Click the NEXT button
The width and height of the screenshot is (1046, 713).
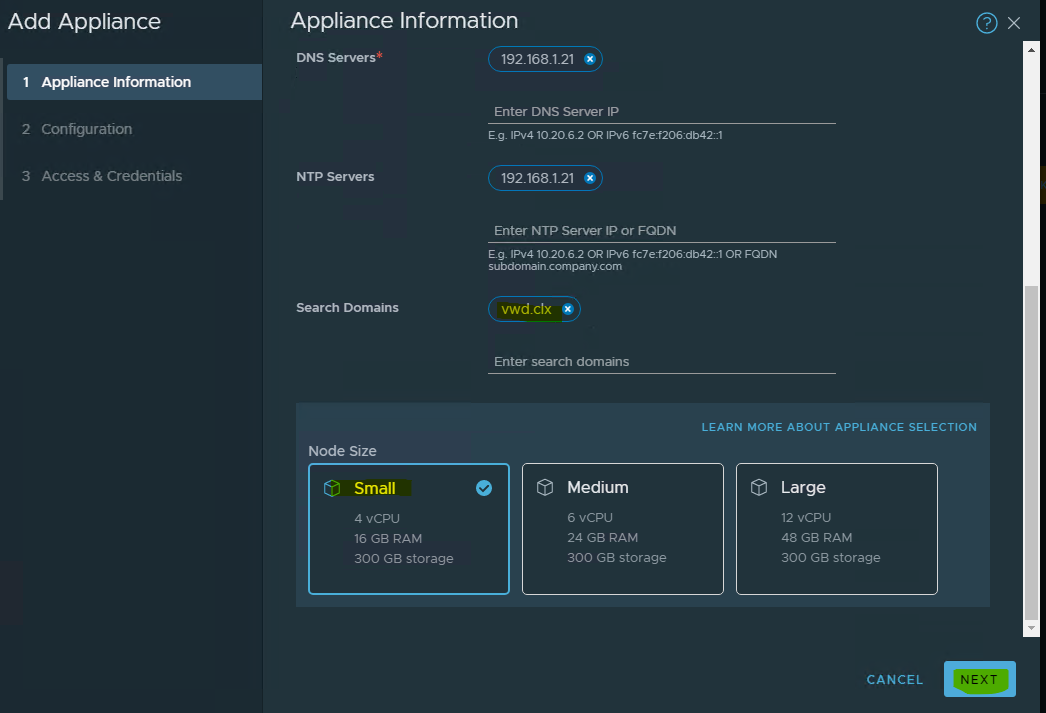click(x=979, y=680)
